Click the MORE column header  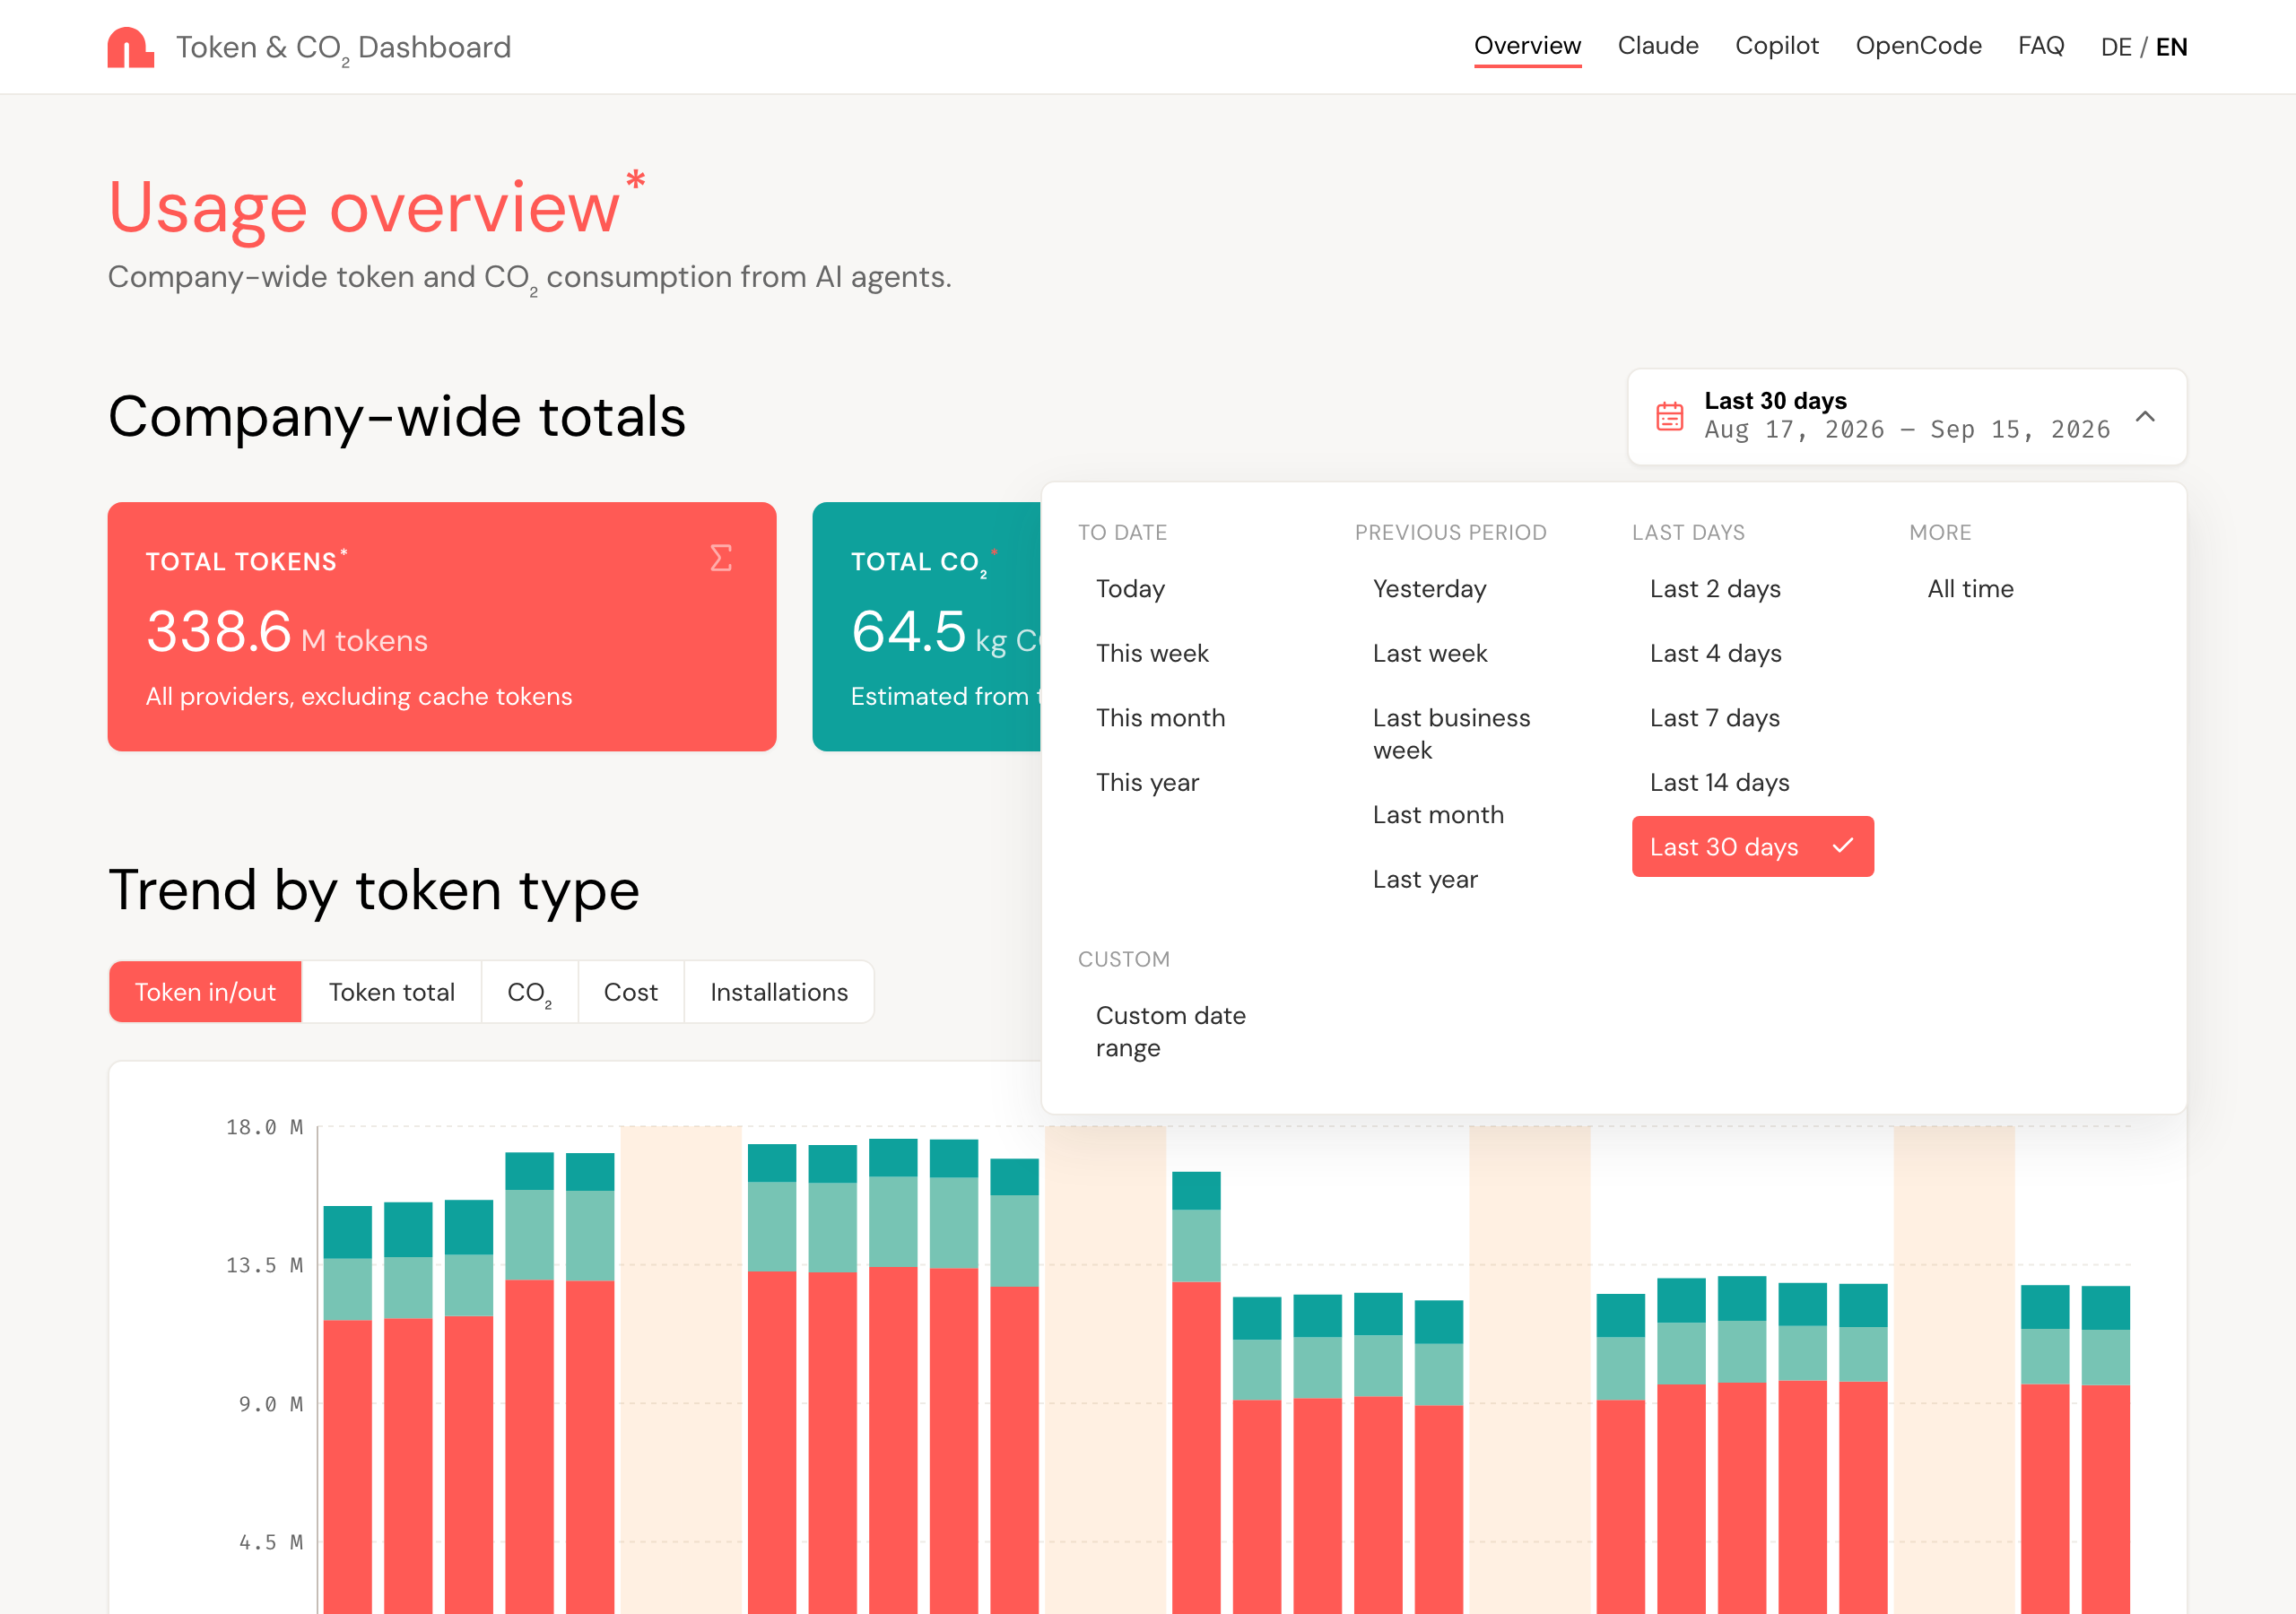1940,532
